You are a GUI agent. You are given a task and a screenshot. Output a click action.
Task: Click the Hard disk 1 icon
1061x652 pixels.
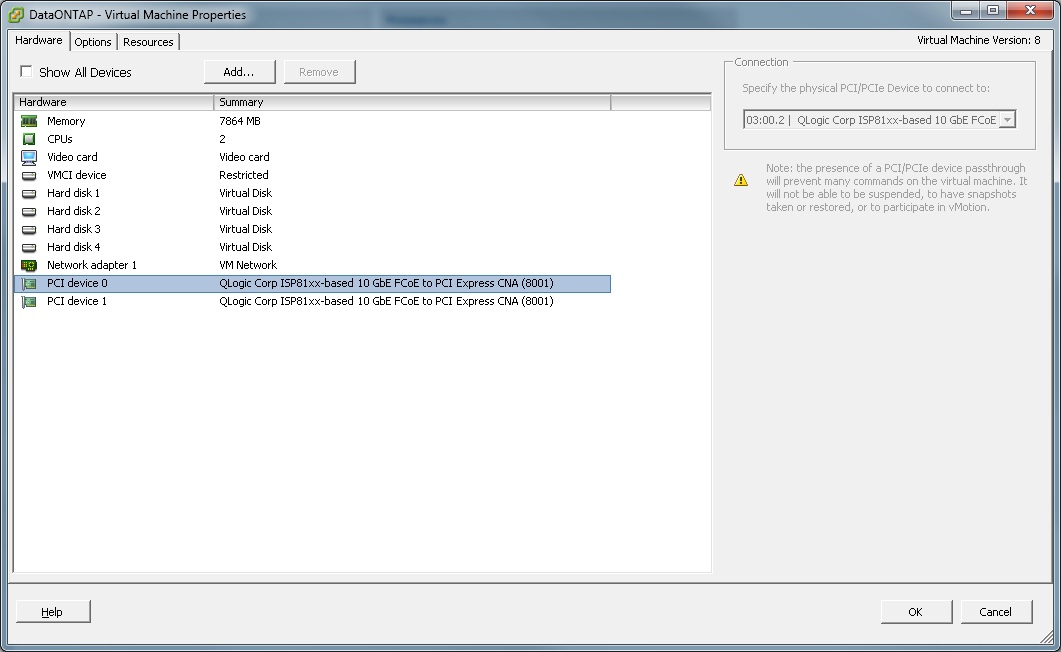coord(29,193)
